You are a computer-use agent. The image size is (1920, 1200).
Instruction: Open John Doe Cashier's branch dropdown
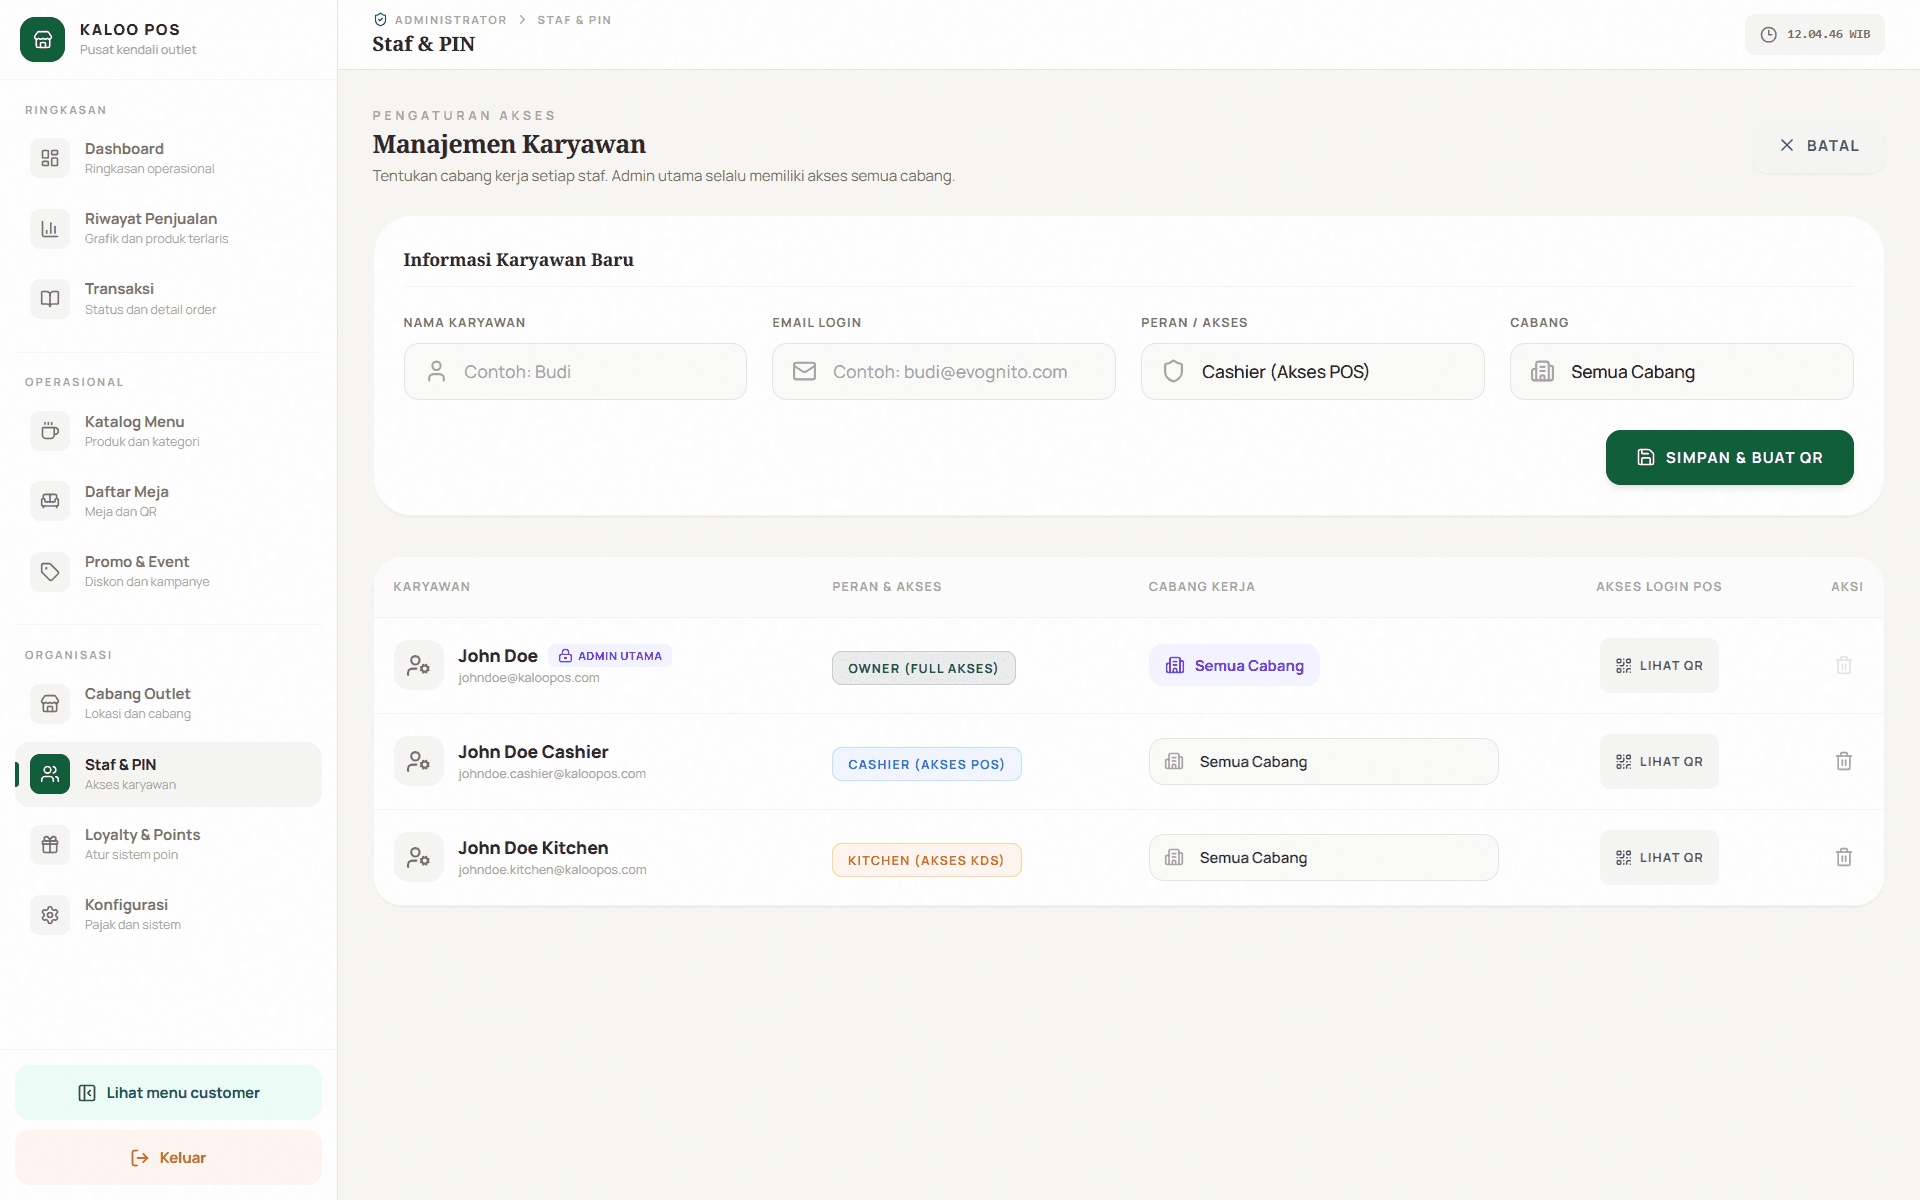click(x=1323, y=762)
